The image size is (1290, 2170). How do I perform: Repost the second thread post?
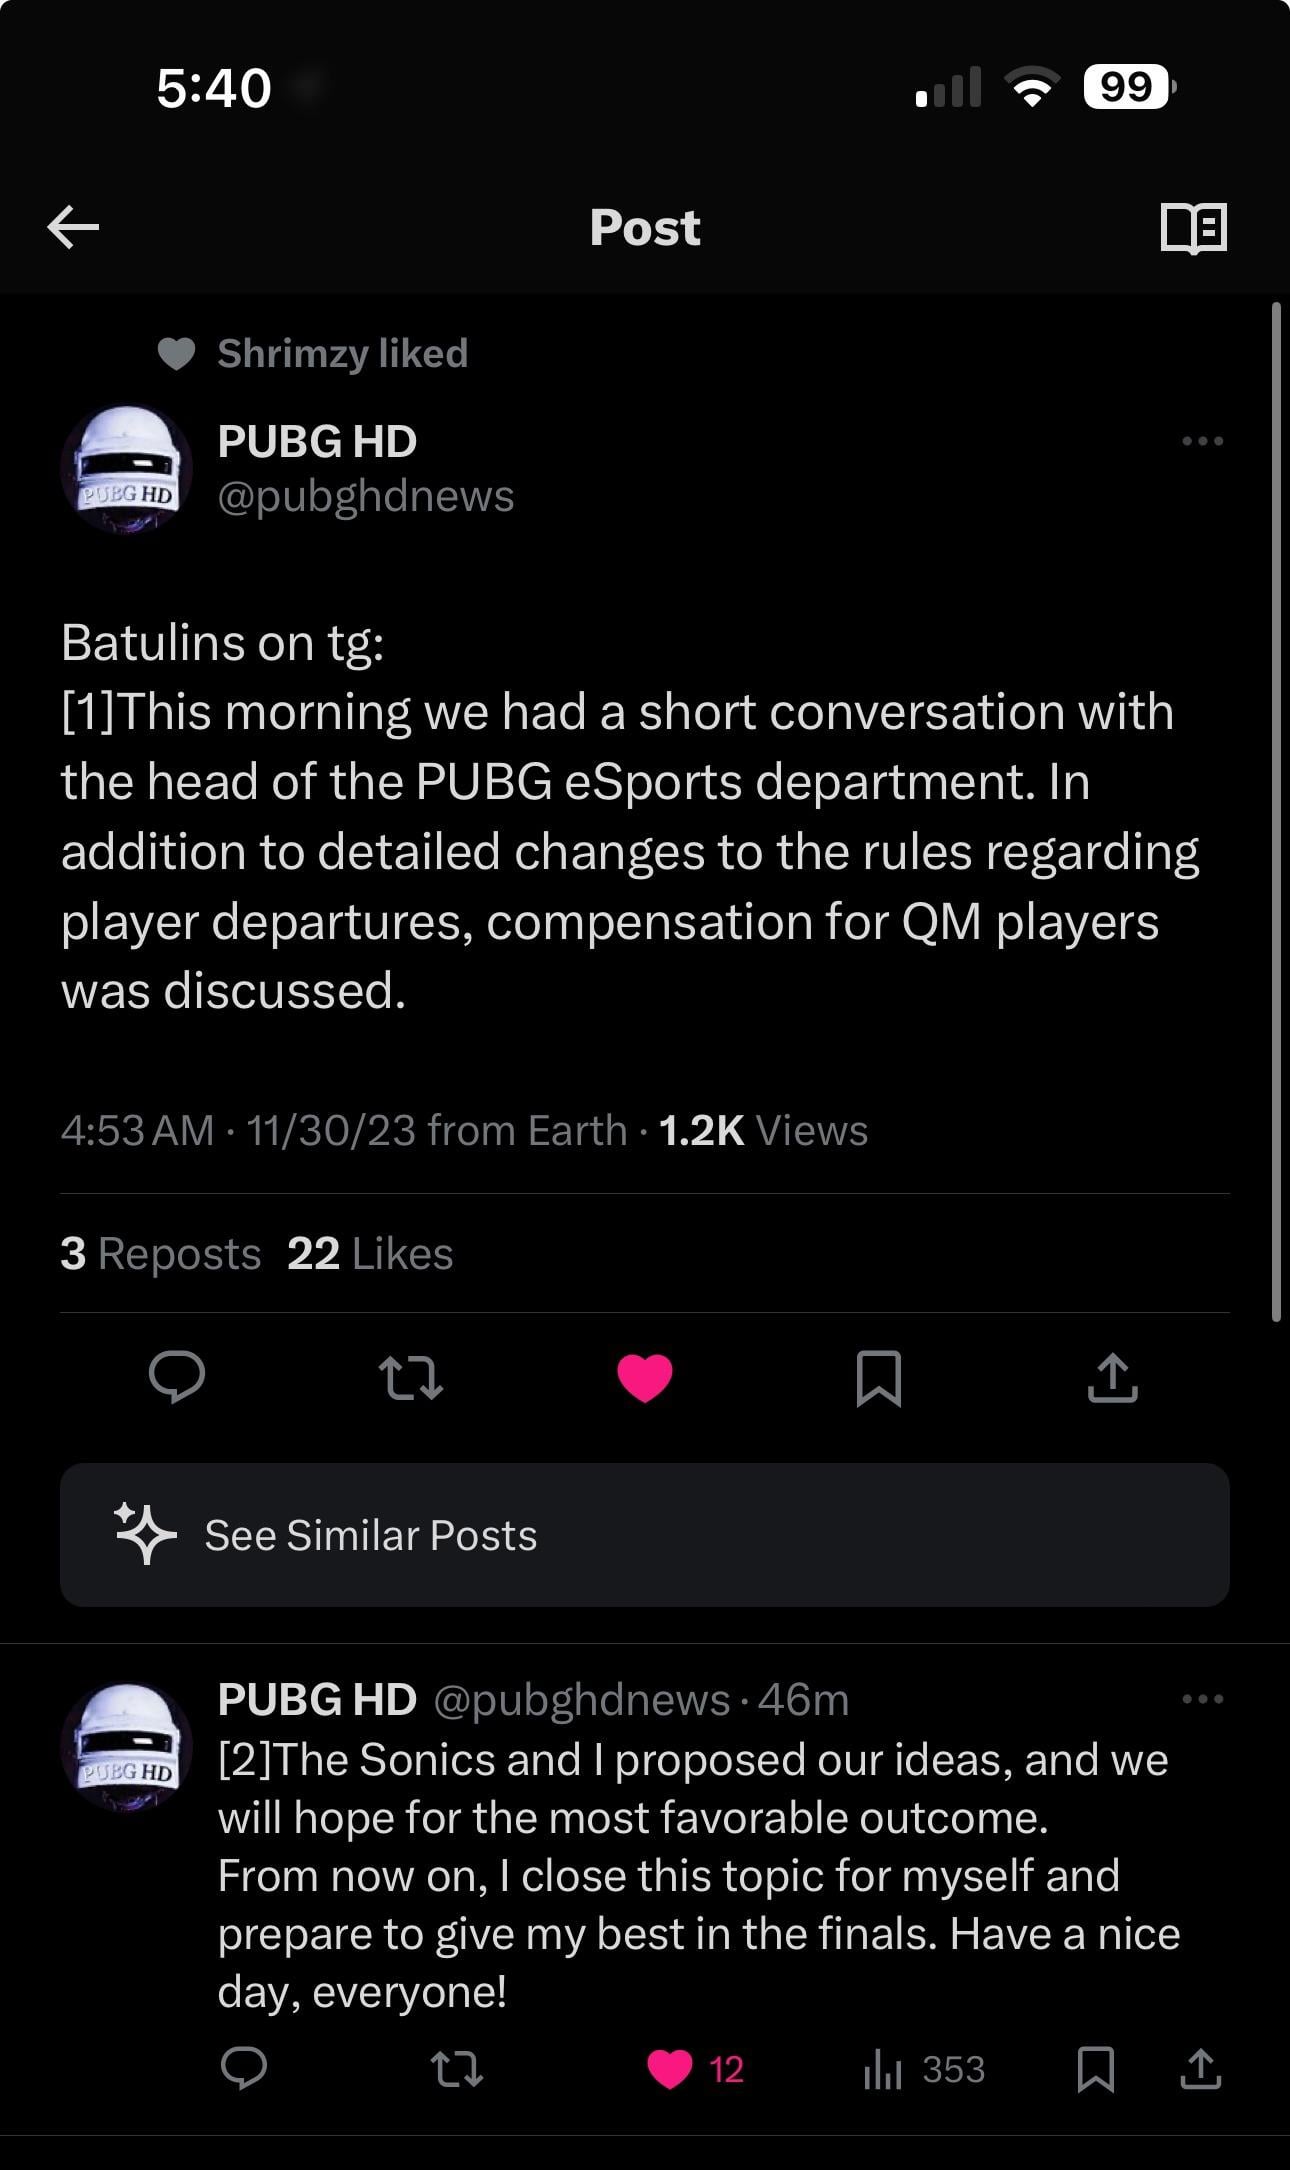click(x=456, y=2069)
